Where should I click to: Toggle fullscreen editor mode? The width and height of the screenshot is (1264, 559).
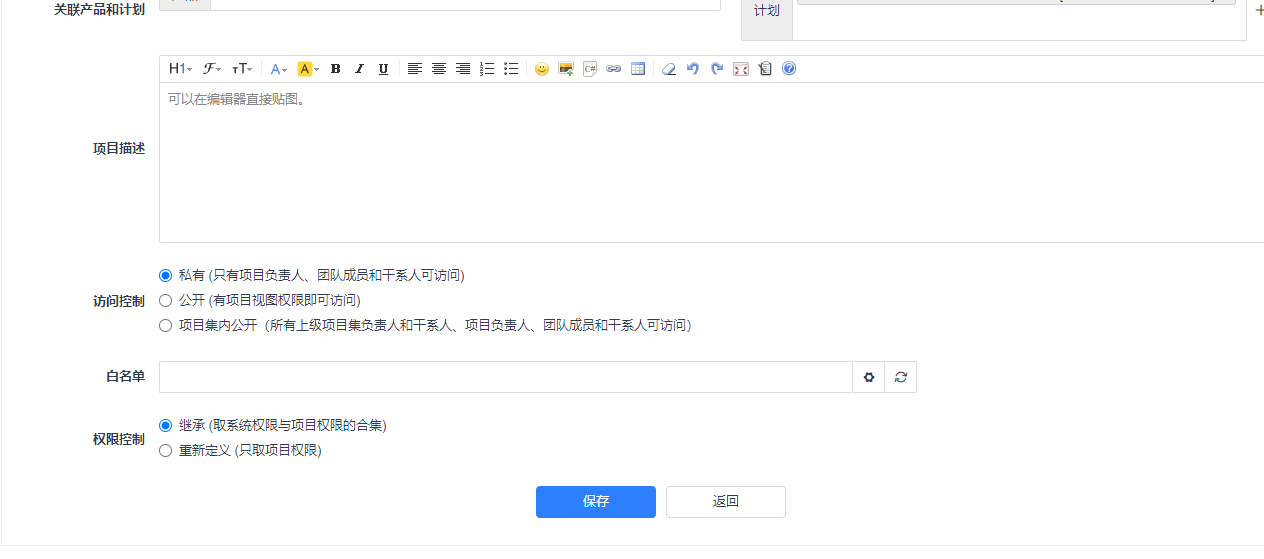741,69
